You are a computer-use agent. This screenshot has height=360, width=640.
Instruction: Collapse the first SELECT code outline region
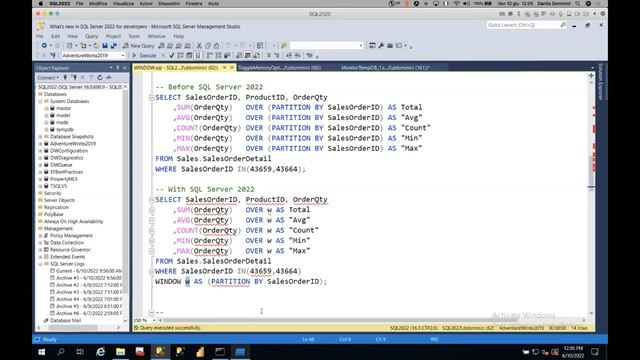point(151,98)
